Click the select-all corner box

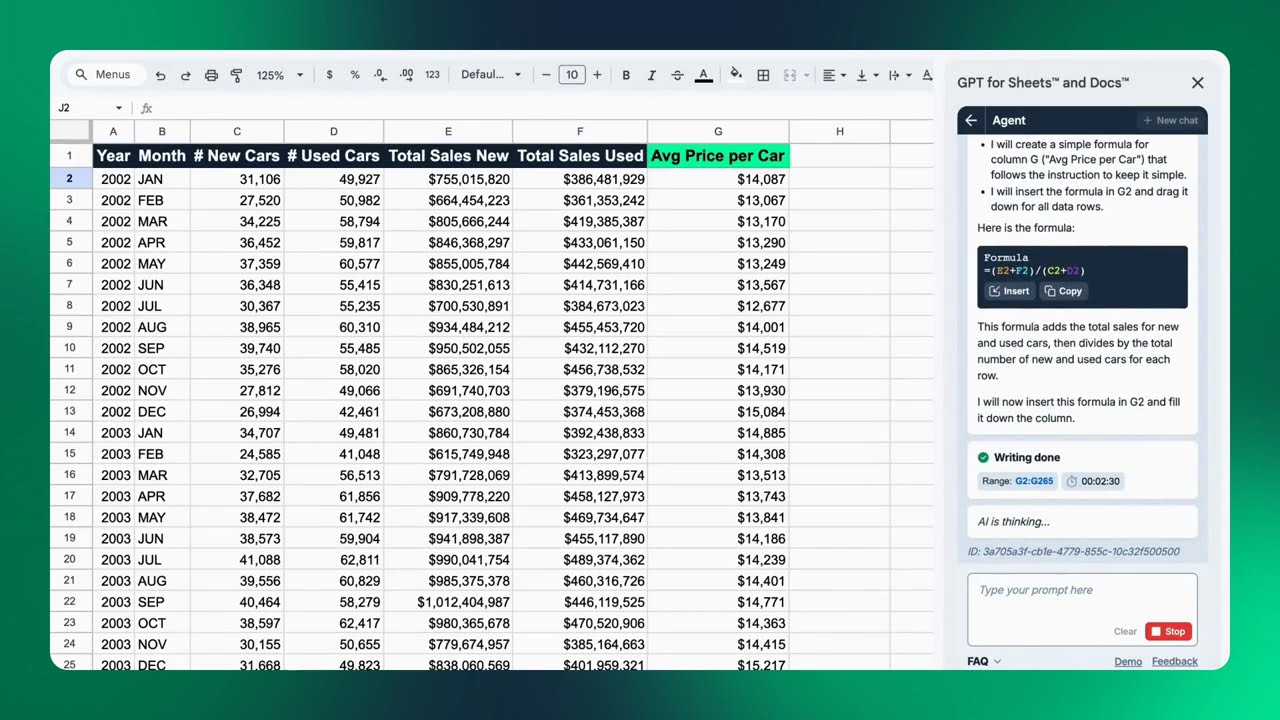(71, 132)
